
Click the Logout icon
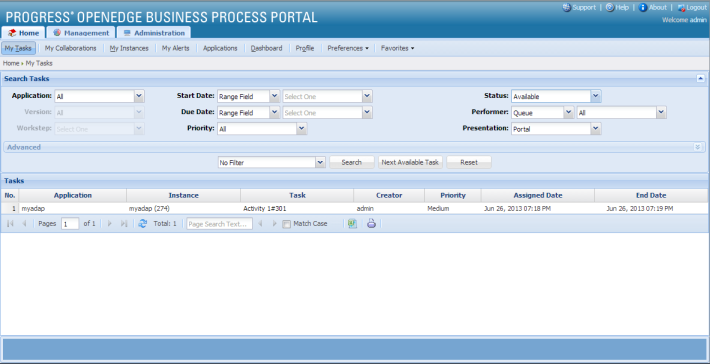681,8
